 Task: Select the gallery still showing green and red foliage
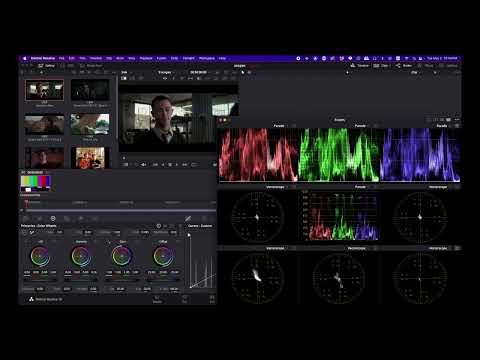(x=90, y=124)
